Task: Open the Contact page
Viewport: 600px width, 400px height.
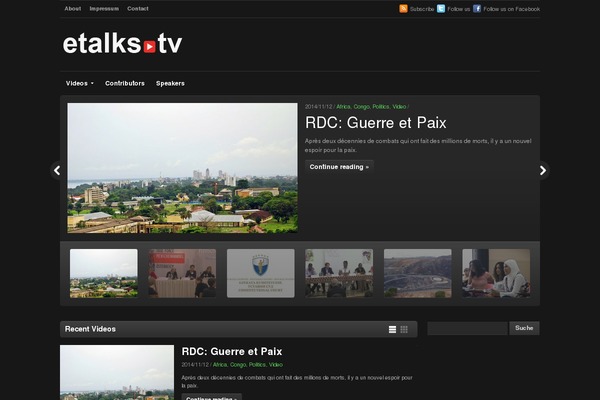Action: click(138, 8)
